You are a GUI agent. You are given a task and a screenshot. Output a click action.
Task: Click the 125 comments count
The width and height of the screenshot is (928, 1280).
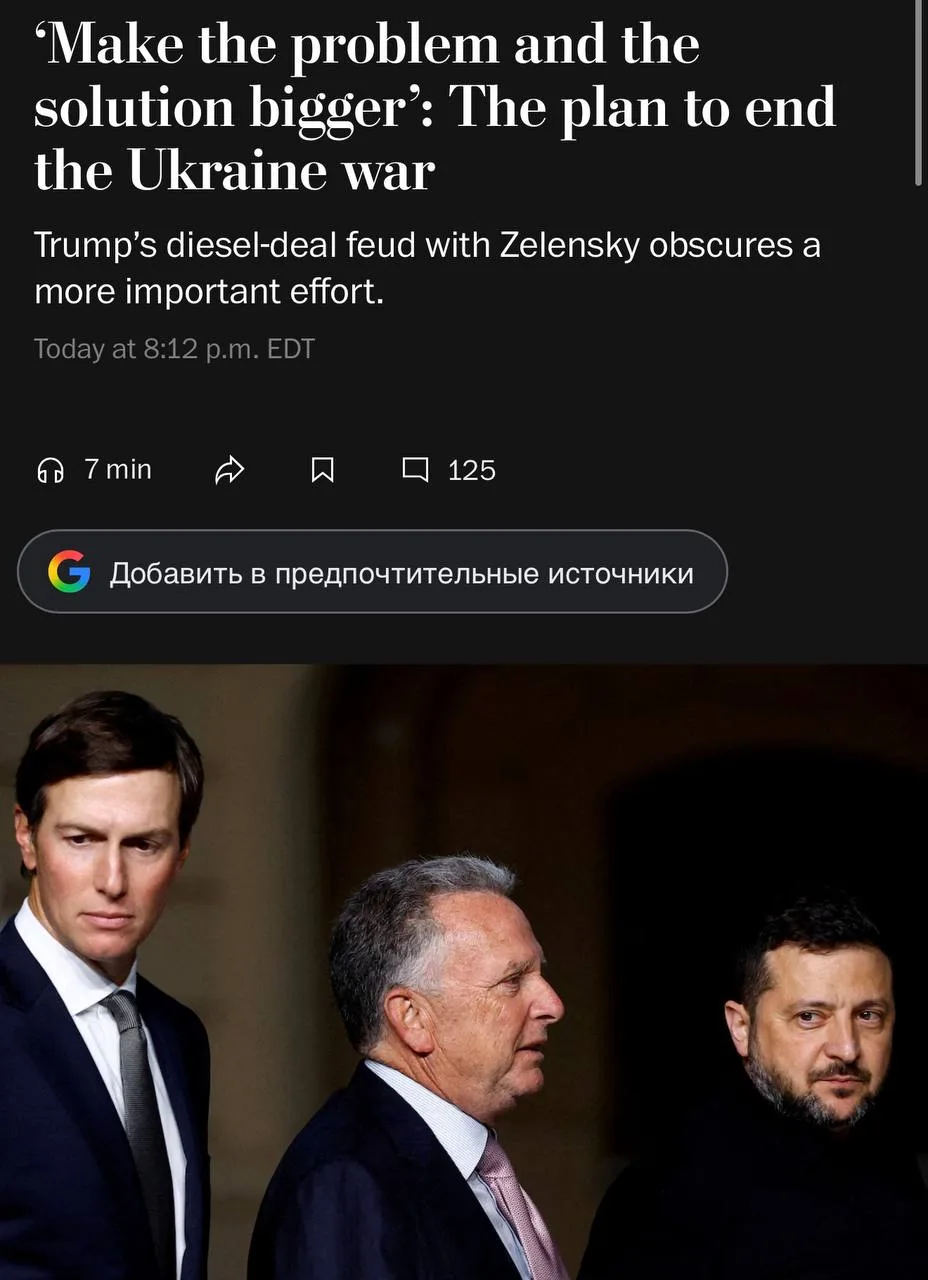click(472, 470)
